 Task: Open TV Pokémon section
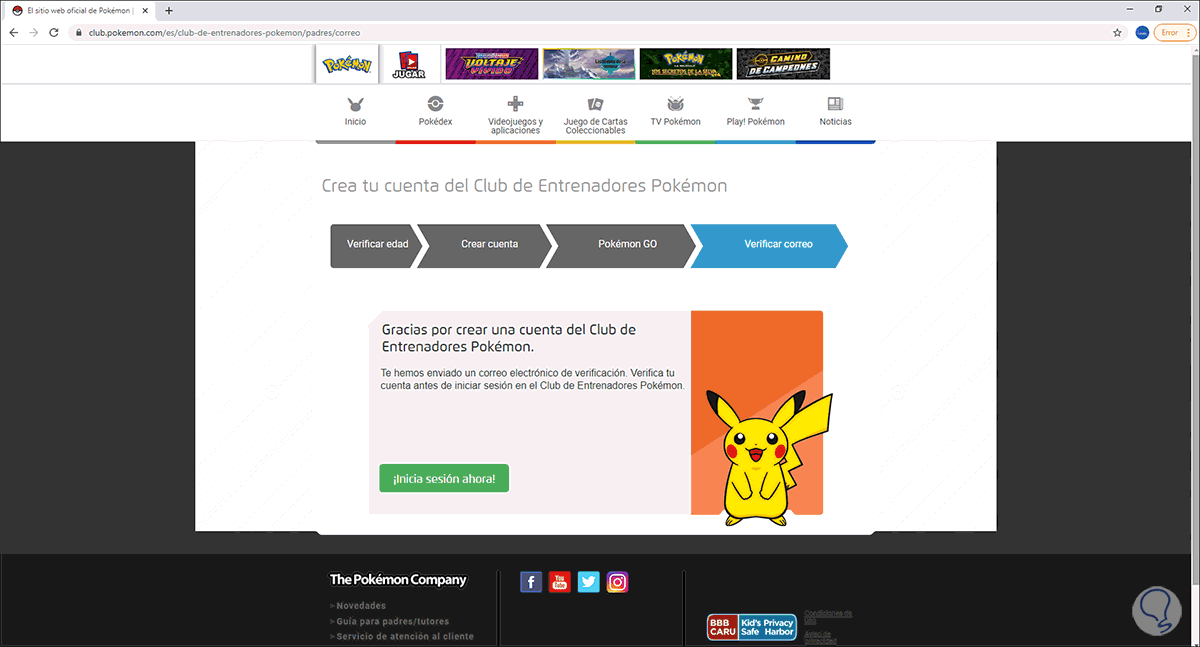click(675, 112)
